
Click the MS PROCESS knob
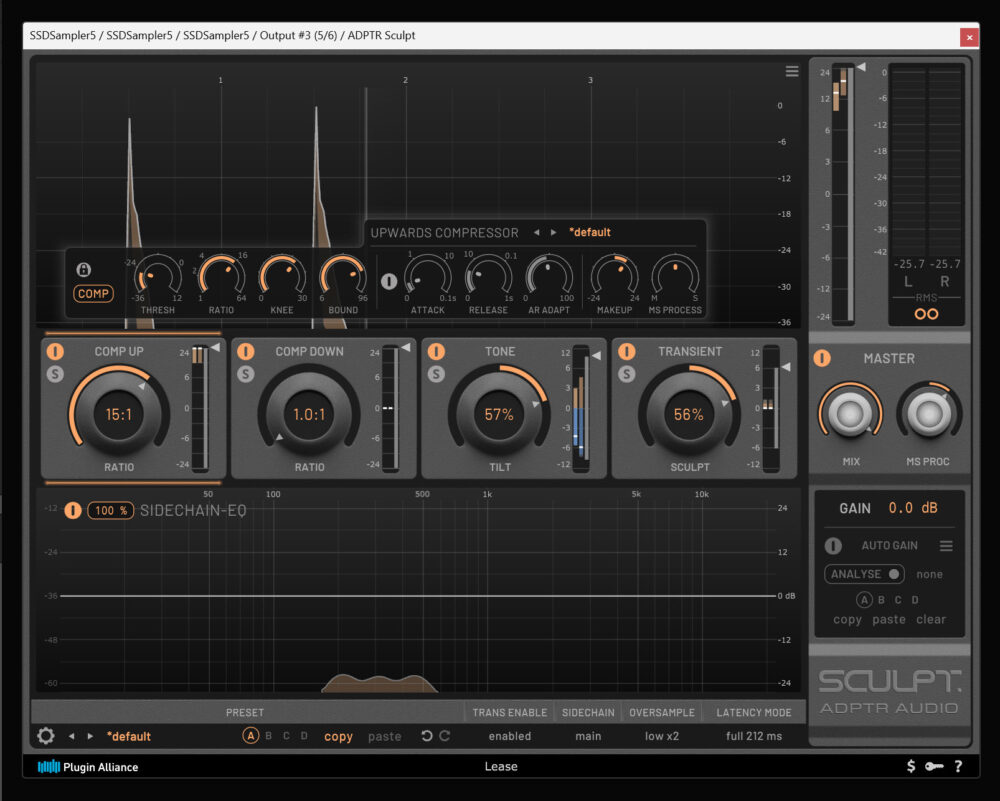(675, 277)
